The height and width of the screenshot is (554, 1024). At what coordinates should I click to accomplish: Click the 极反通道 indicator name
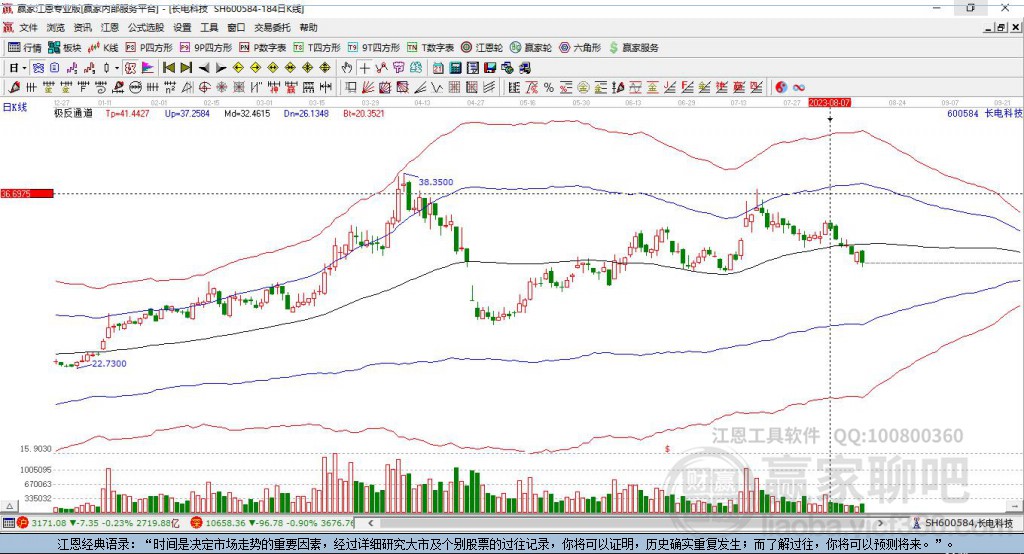tap(74, 113)
